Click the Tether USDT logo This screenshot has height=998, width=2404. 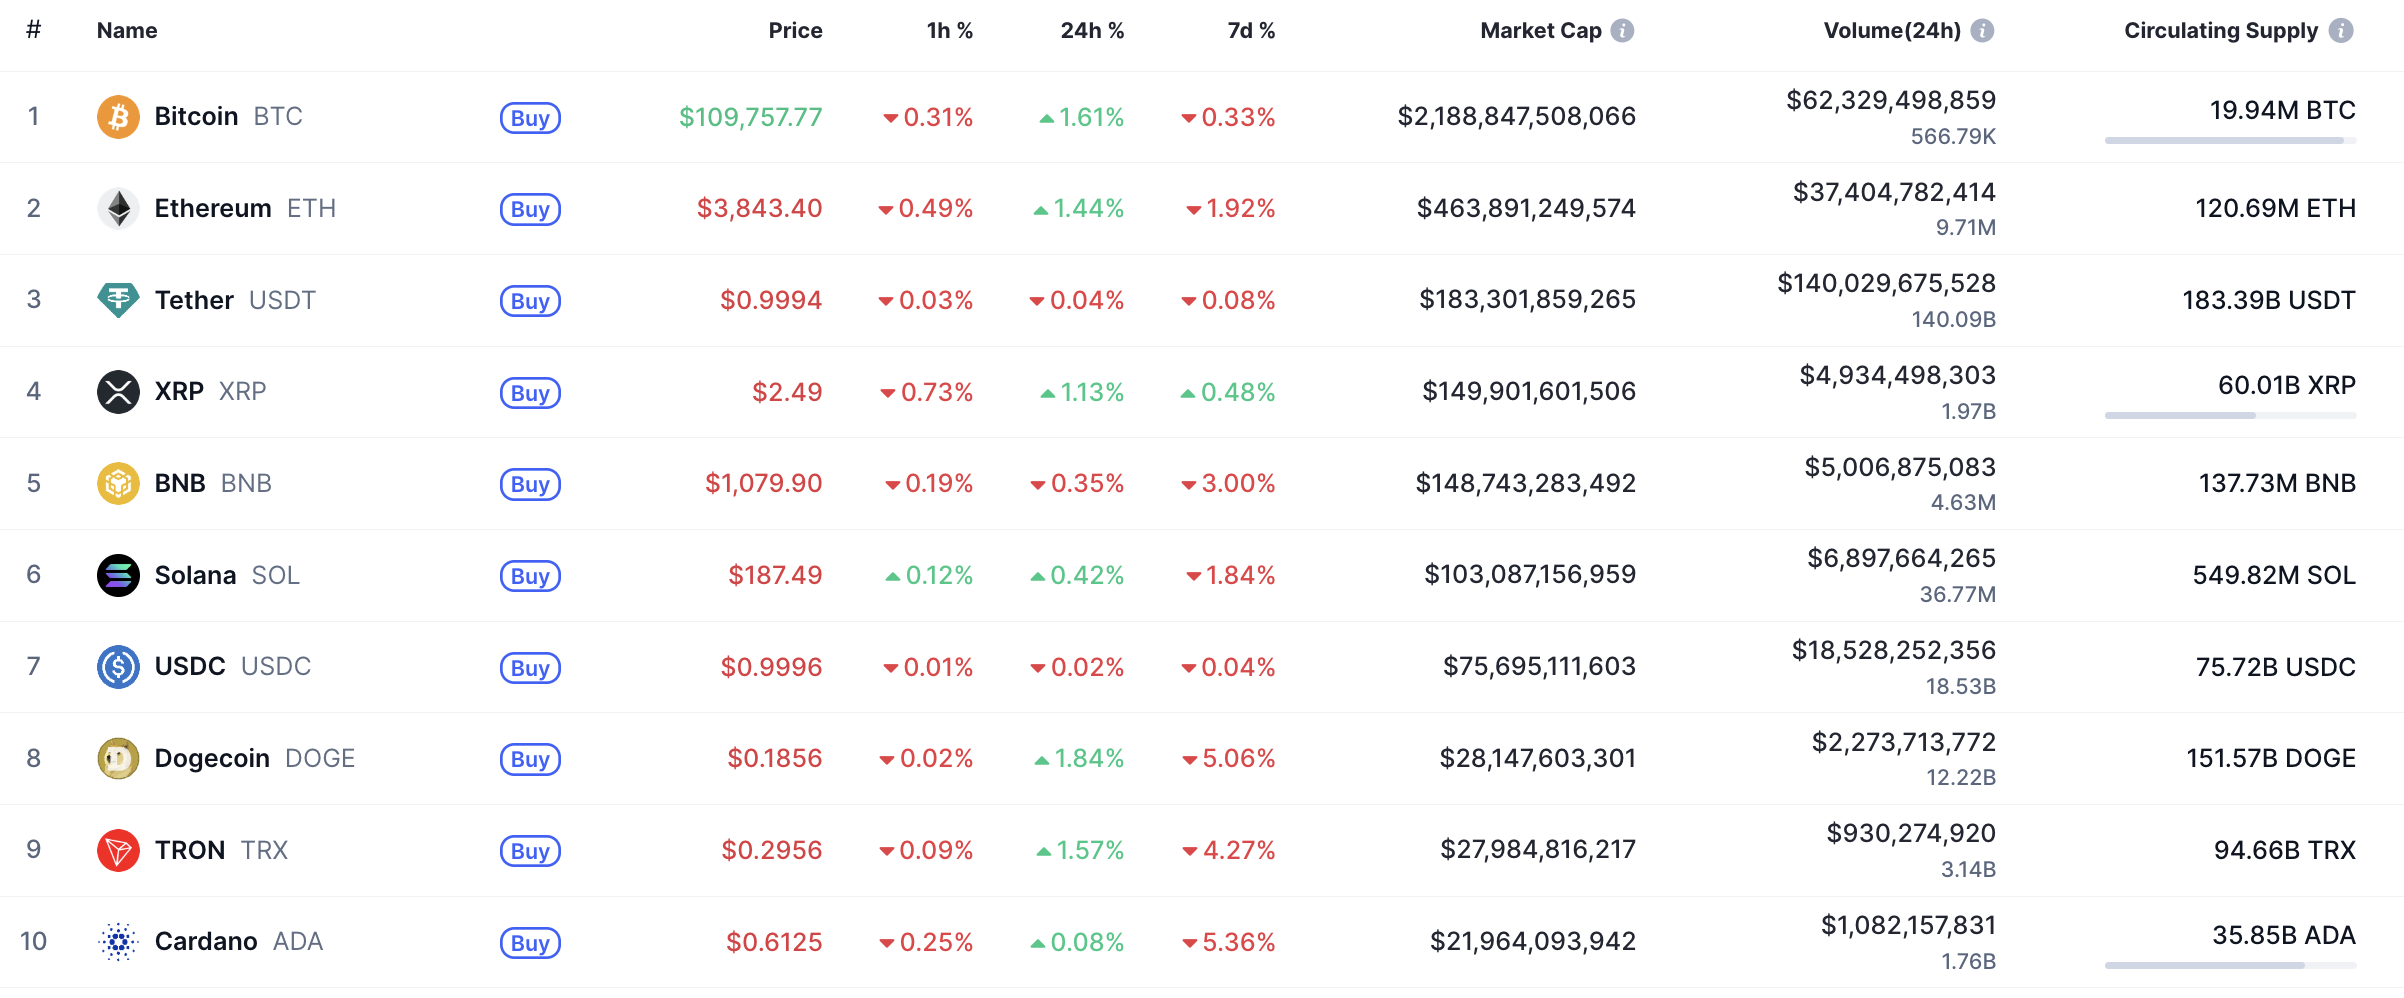(119, 300)
